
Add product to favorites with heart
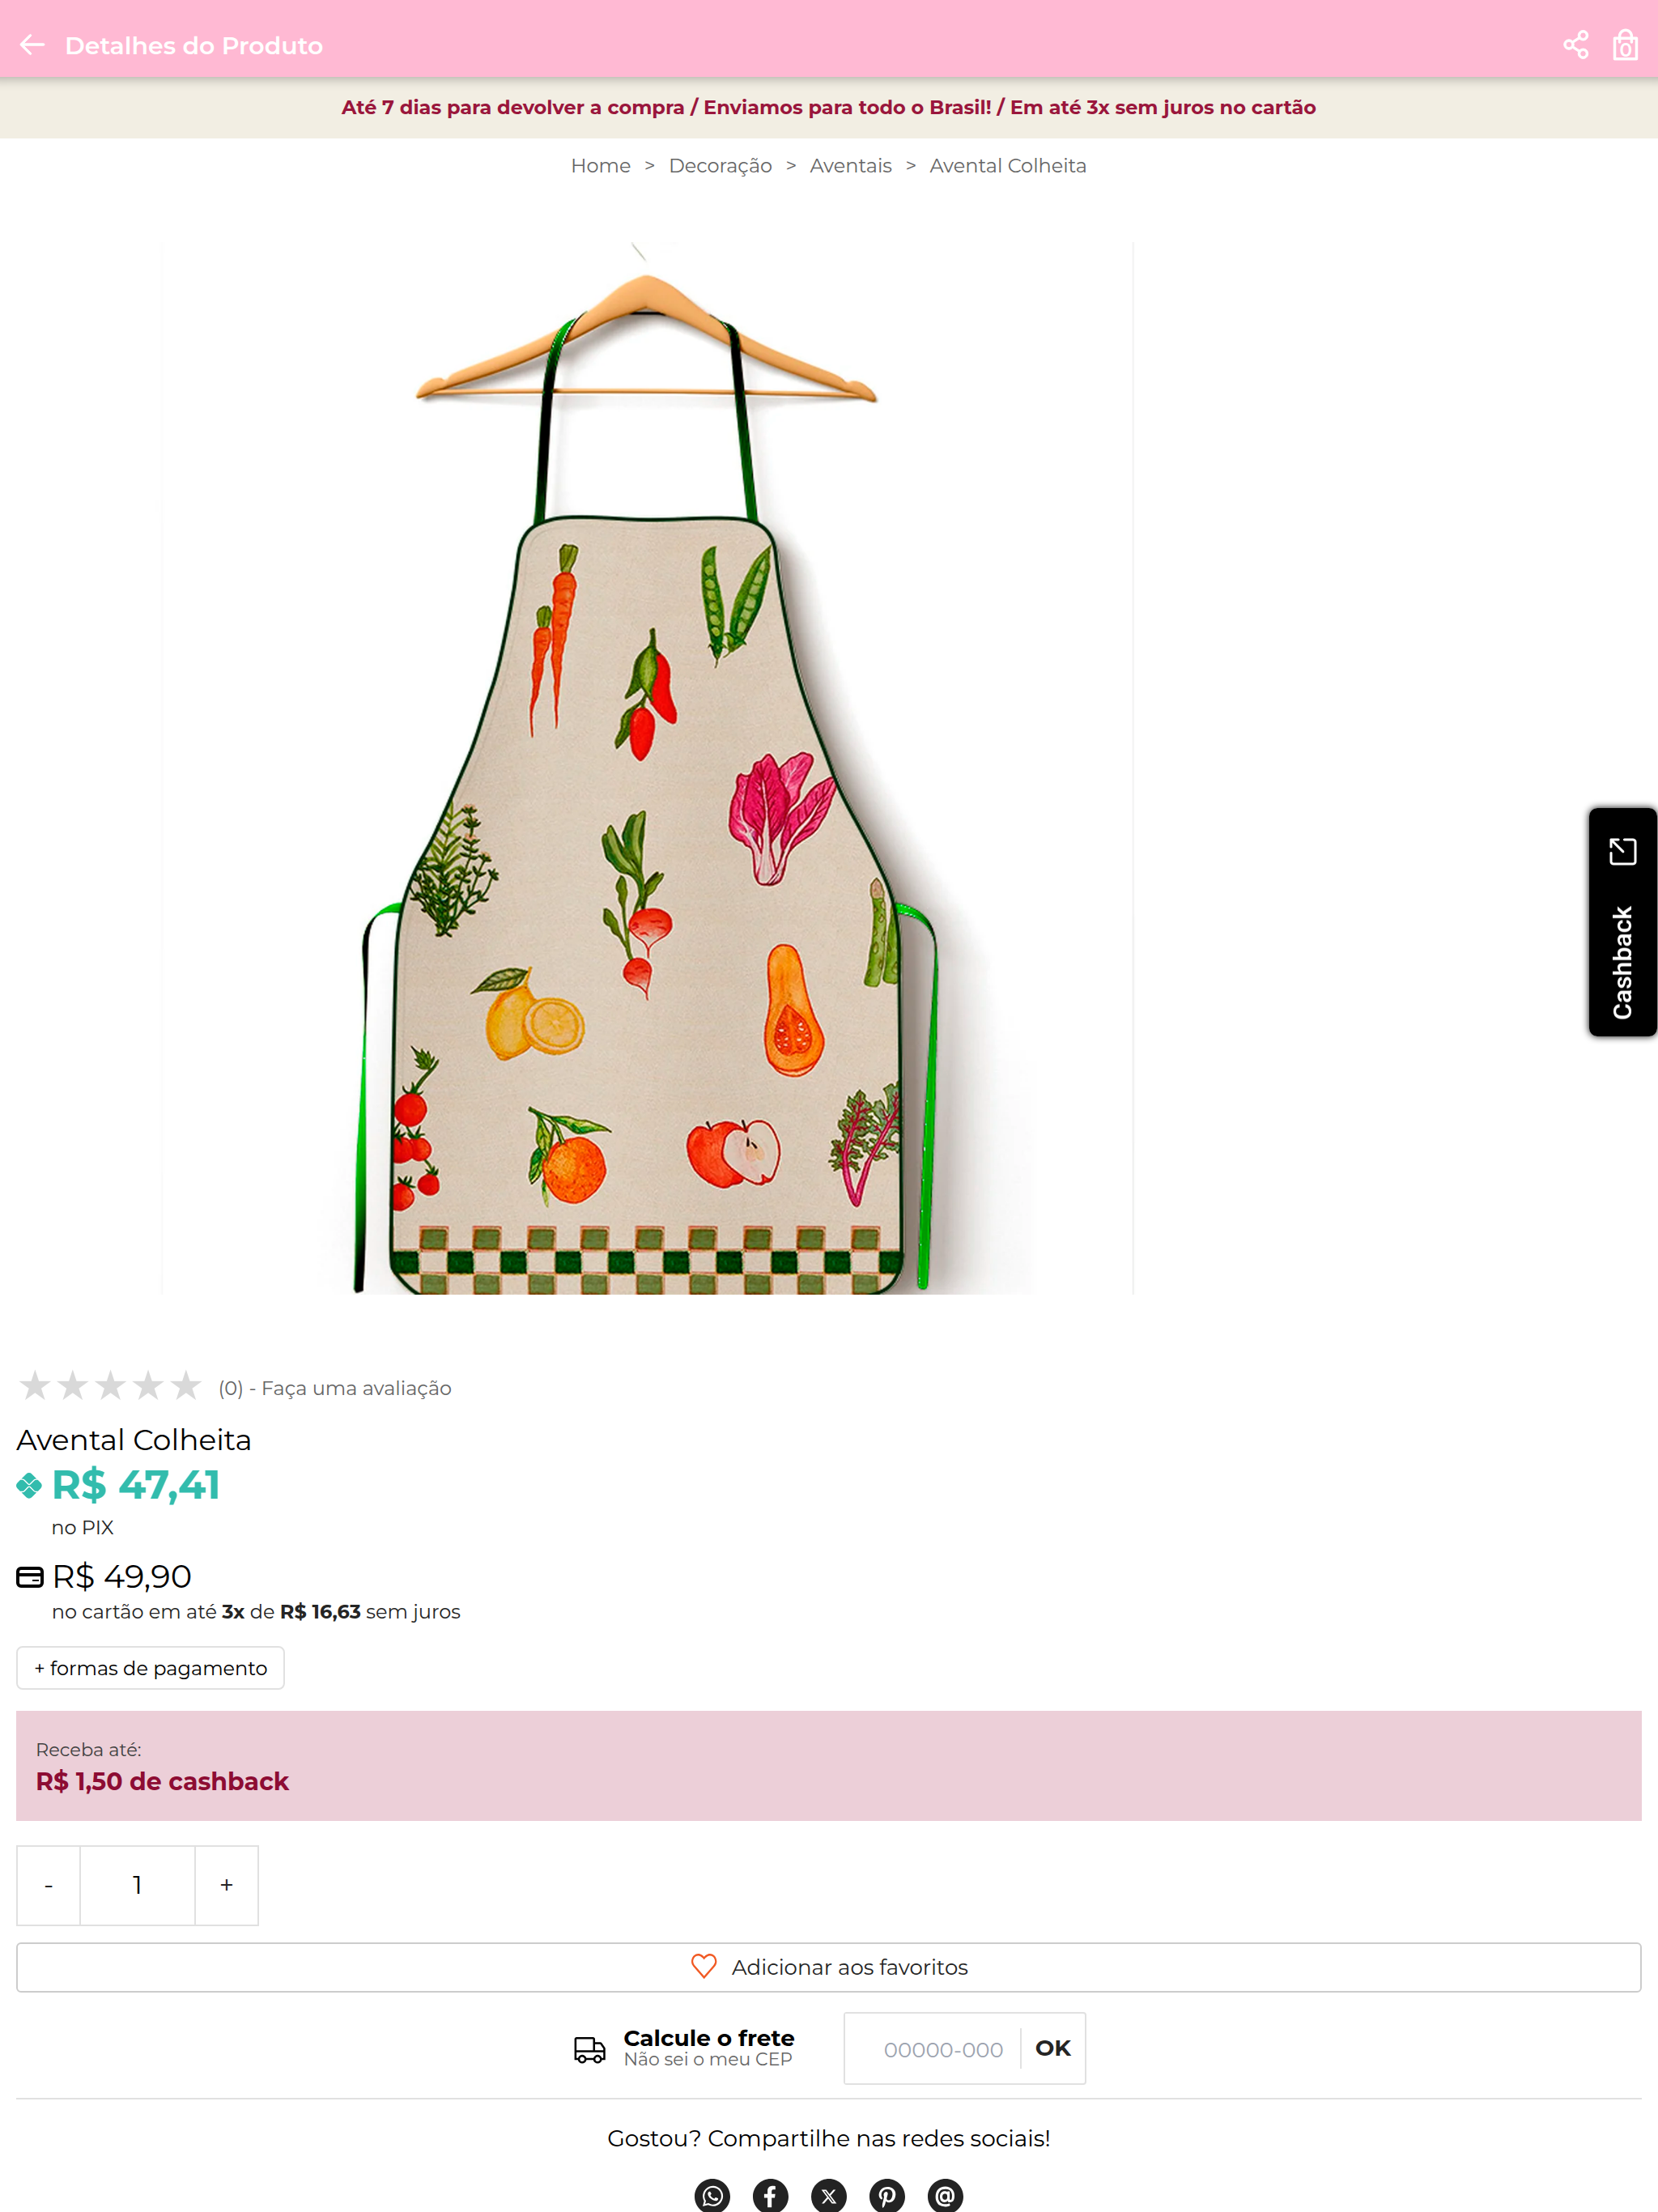(x=828, y=1967)
